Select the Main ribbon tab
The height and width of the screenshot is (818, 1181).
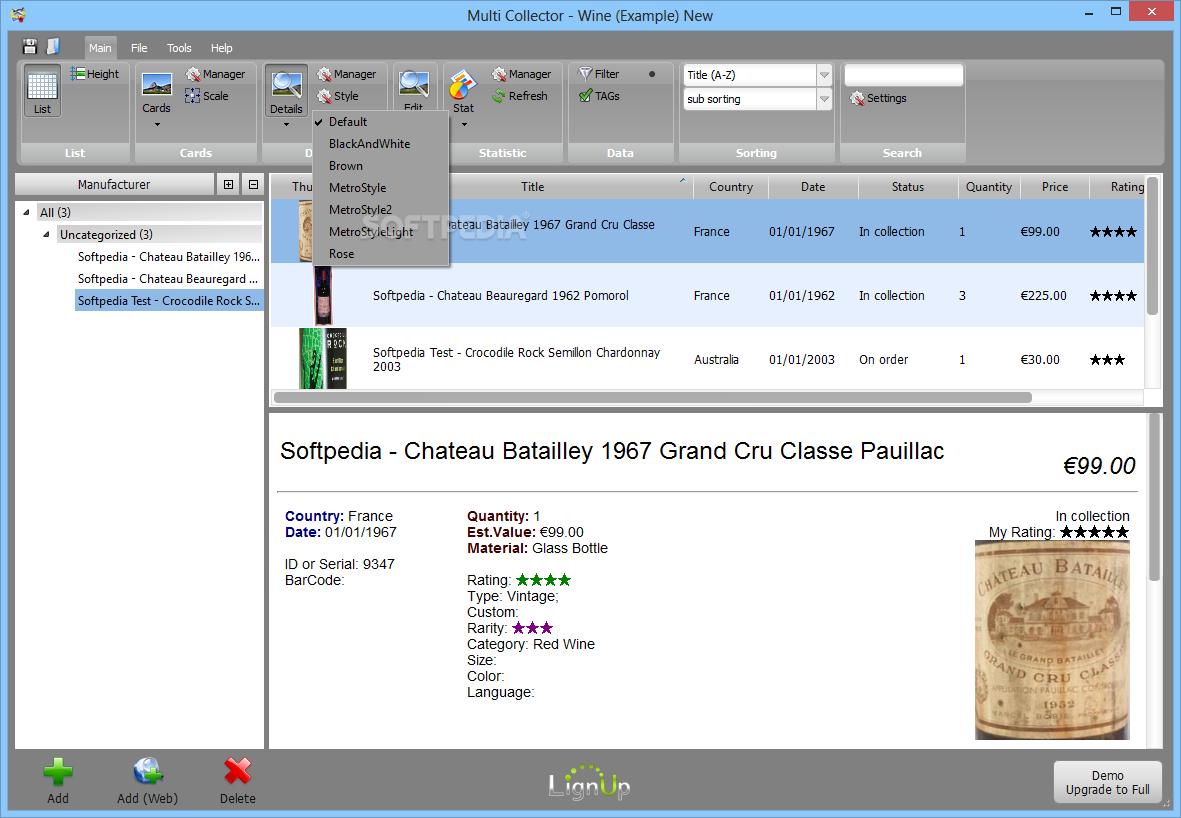pos(100,47)
